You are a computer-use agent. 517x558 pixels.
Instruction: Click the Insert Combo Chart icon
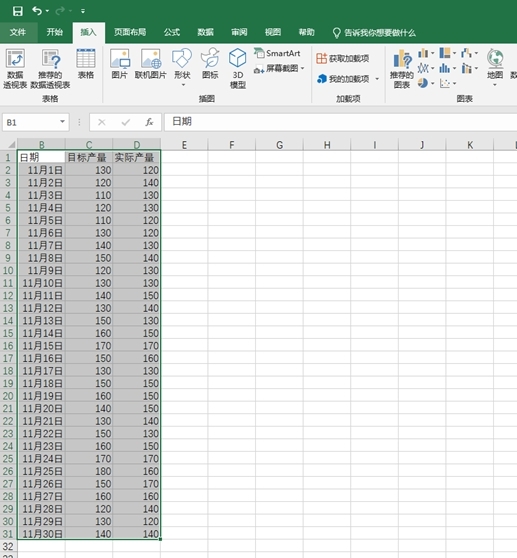tap(466, 68)
